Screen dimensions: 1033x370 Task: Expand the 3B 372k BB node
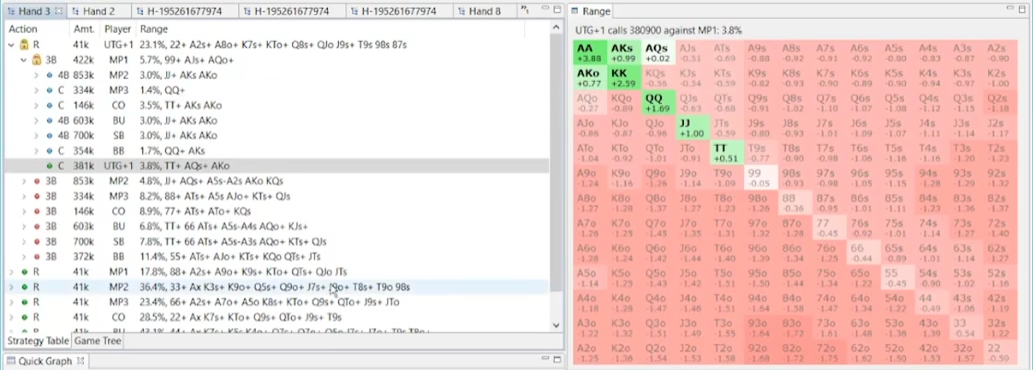tap(24, 257)
